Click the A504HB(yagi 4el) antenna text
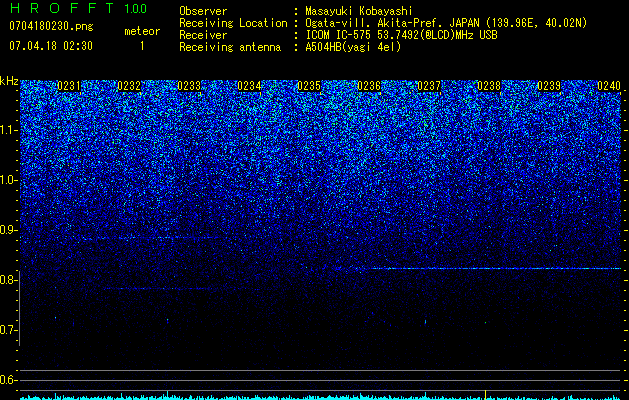This screenshot has height=400, width=629. pos(353,47)
